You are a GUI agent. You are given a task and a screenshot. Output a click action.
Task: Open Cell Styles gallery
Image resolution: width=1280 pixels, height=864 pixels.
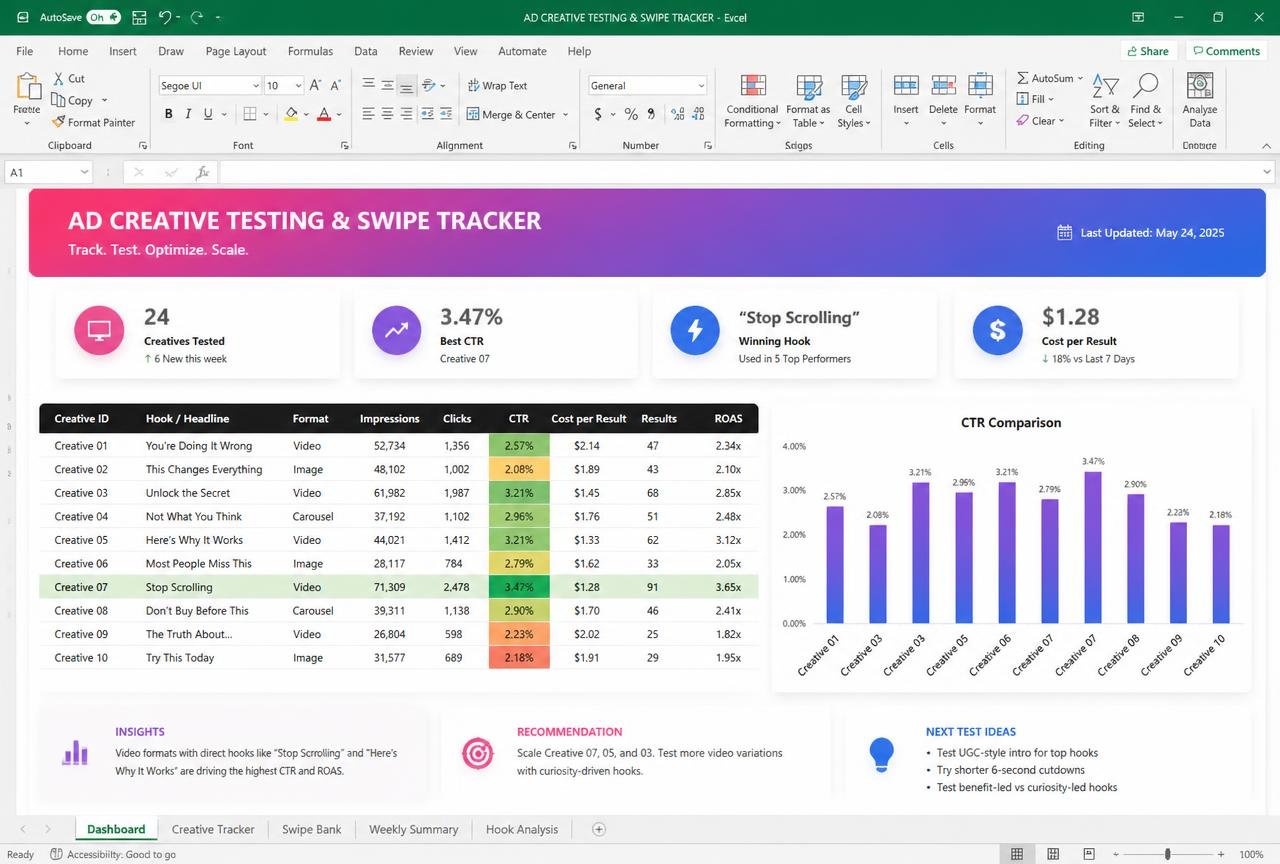pyautogui.click(x=854, y=101)
